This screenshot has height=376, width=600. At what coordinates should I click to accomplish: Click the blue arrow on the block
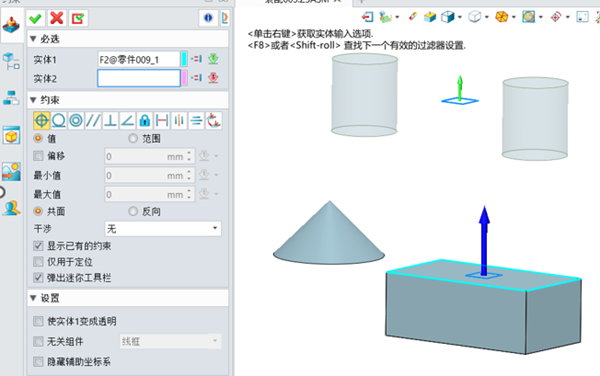(484, 240)
